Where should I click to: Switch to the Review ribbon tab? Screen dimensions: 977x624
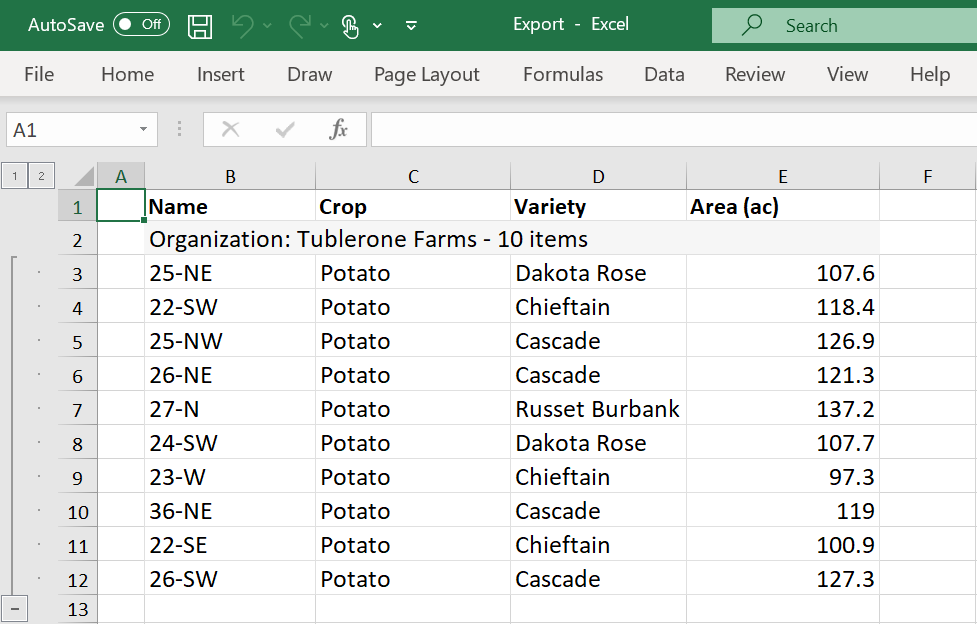click(x=755, y=74)
